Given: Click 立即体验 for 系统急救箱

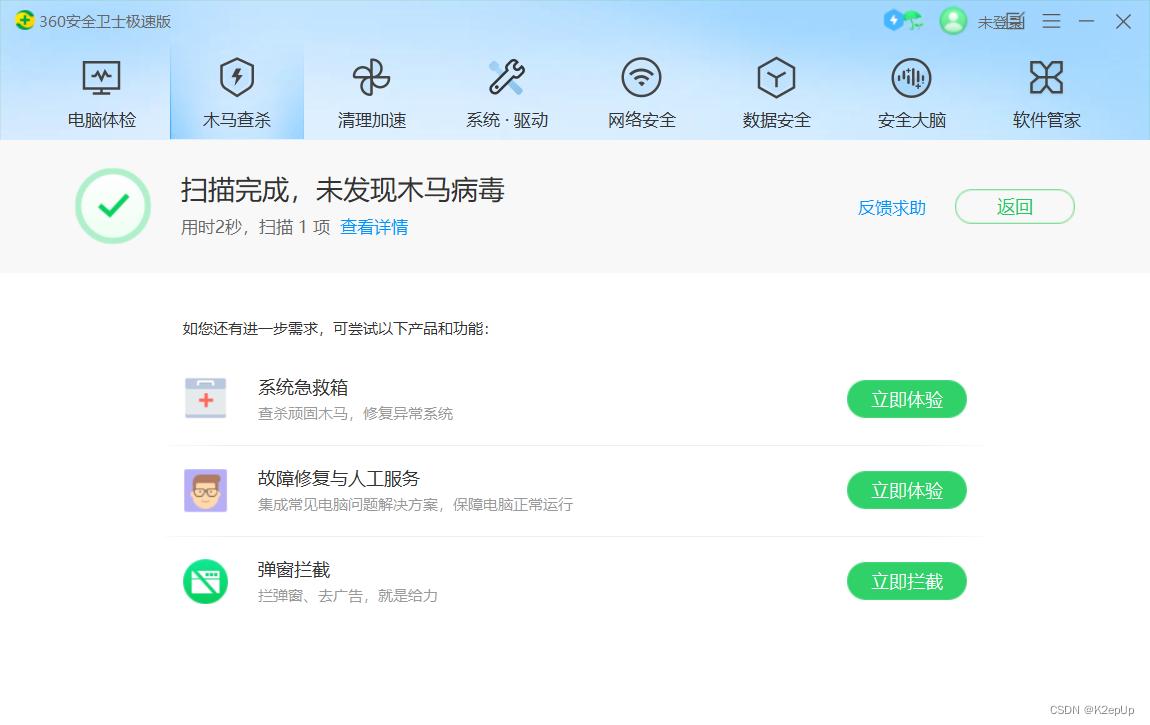Looking at the screenshot, I should point(907,400).
